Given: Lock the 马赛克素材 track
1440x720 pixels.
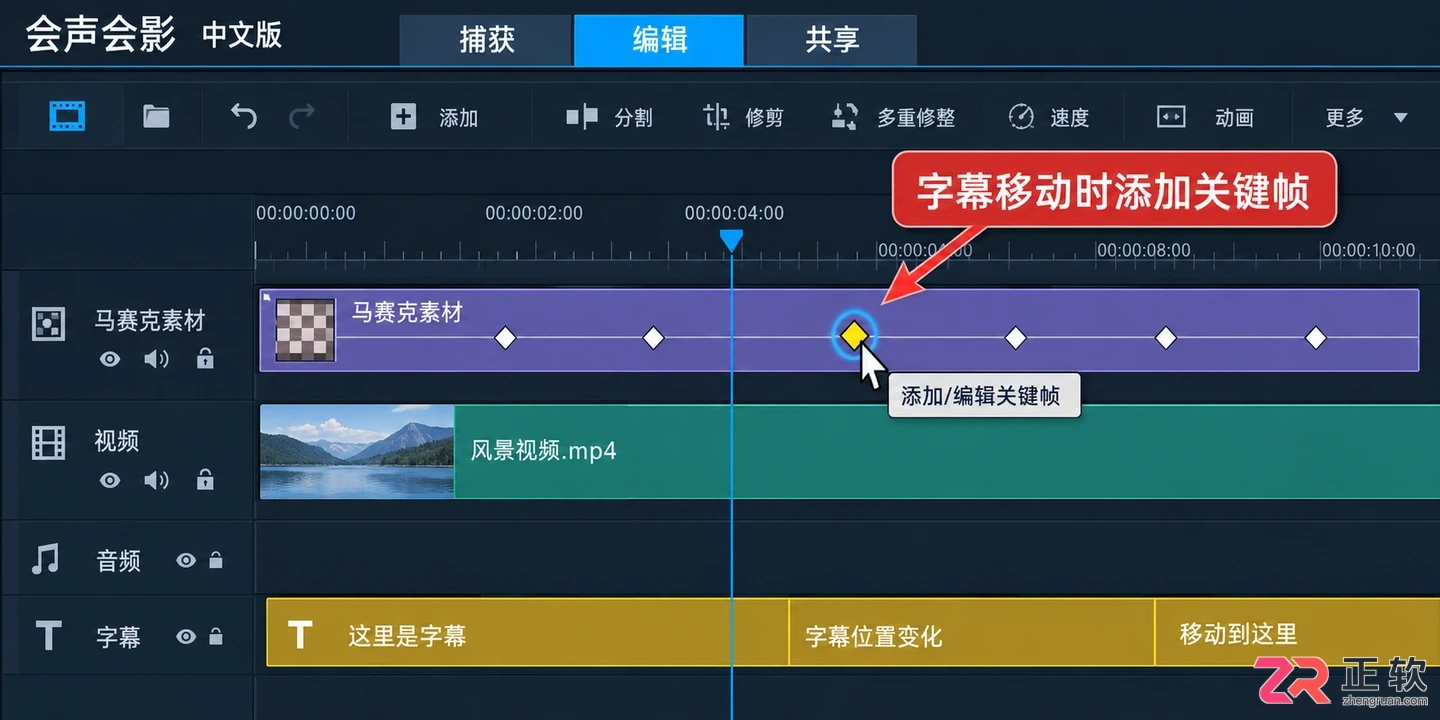Looking at the screenshot, I should pyautogui.click(x=205, y=357).
